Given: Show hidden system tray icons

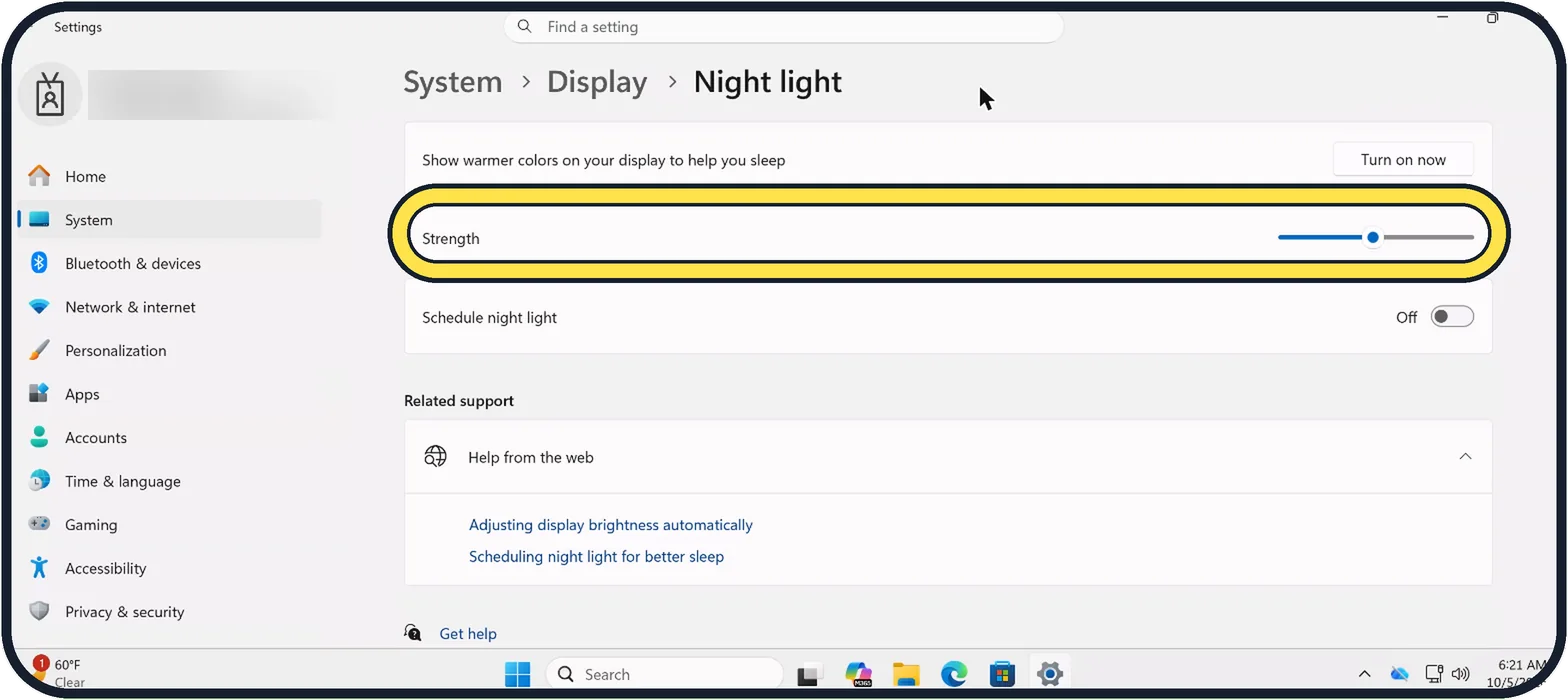Looking at the screenshot, I should [x=1364, y=675].
